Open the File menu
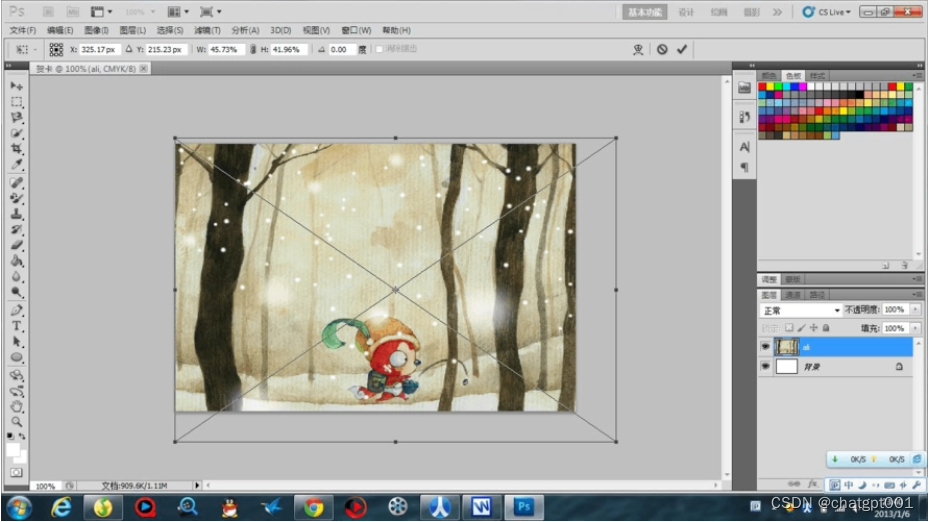This screenshot has height=522, width=929. pos(23,30)
